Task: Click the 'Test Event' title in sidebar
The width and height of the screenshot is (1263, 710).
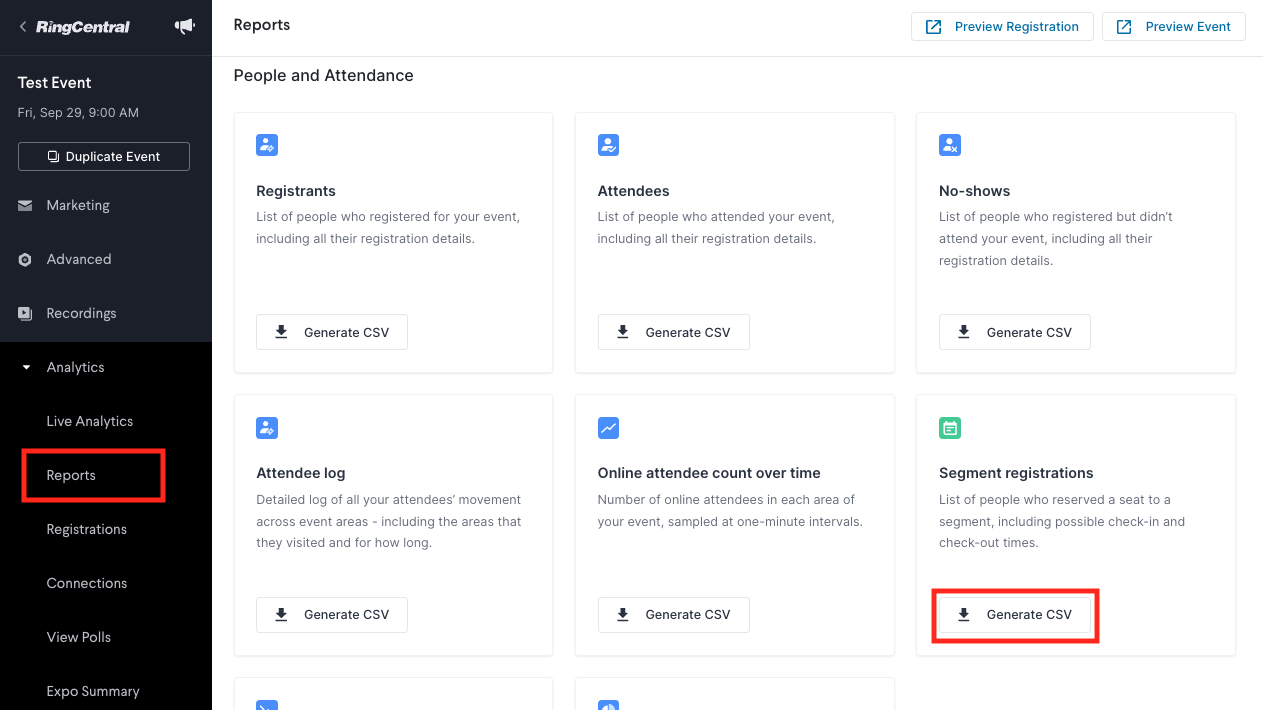Action: coord(55,83)
